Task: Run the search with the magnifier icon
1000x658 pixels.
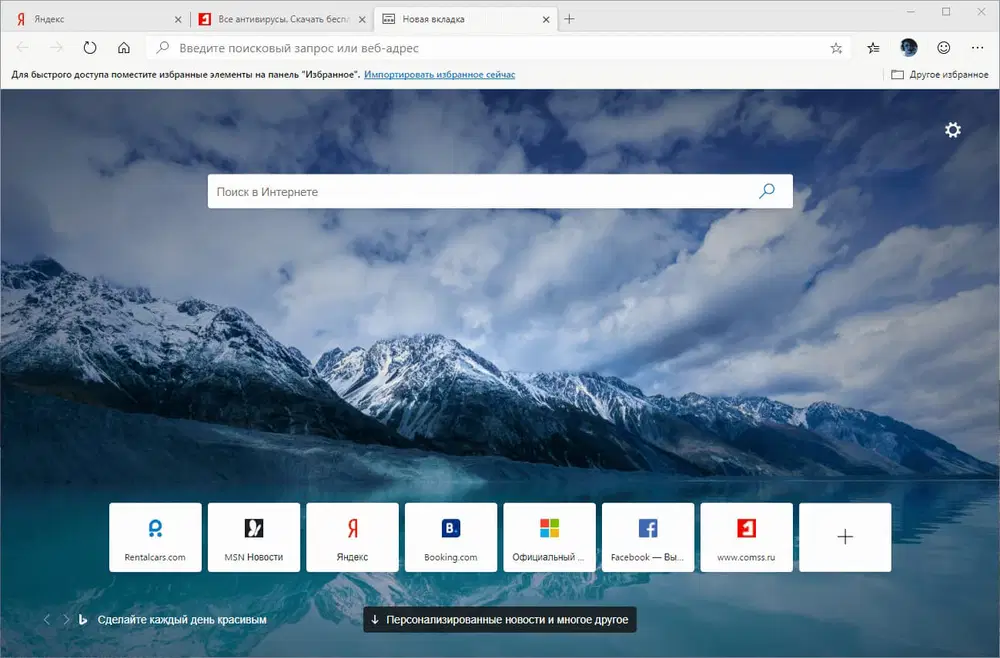Action: tap(766, 191)
